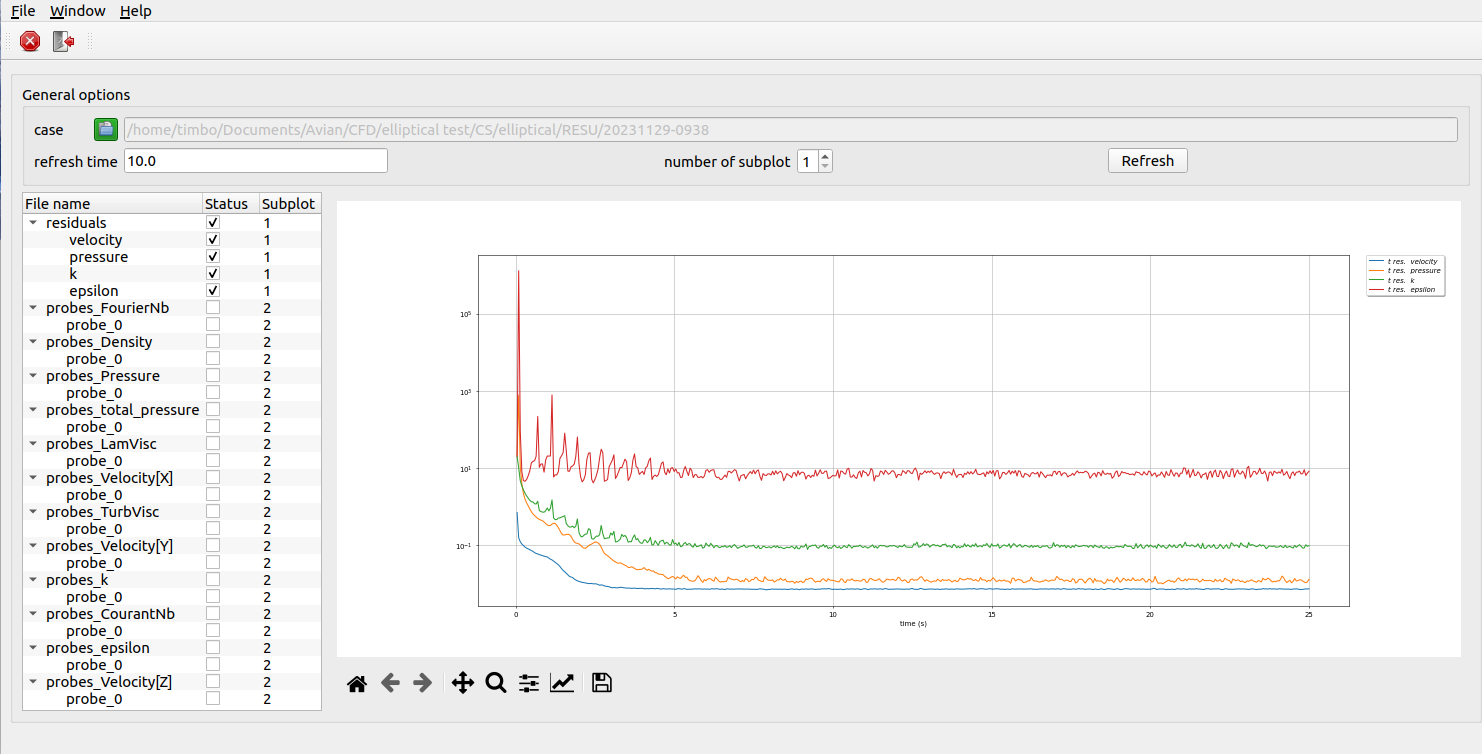Viewport: 1482px width, 754px height.
Task: Open the Edit axis curve parameters icon
Action: coord(562,684)
